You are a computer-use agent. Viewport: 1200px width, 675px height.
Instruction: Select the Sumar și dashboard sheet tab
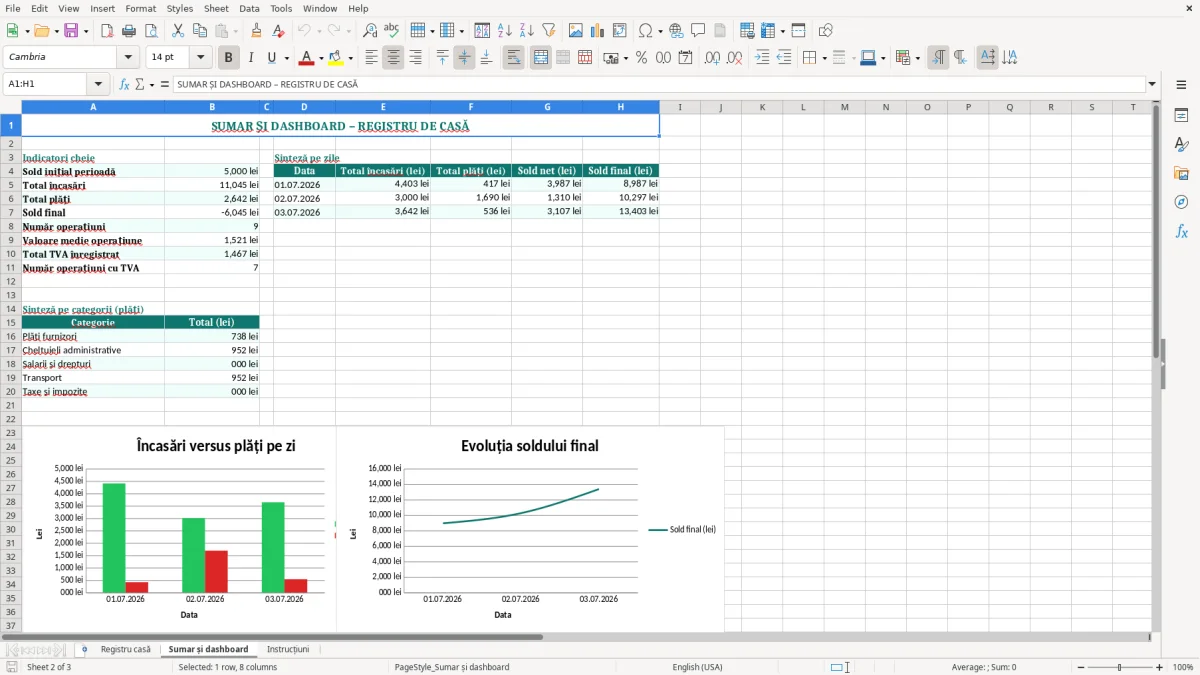click(208, 649)
